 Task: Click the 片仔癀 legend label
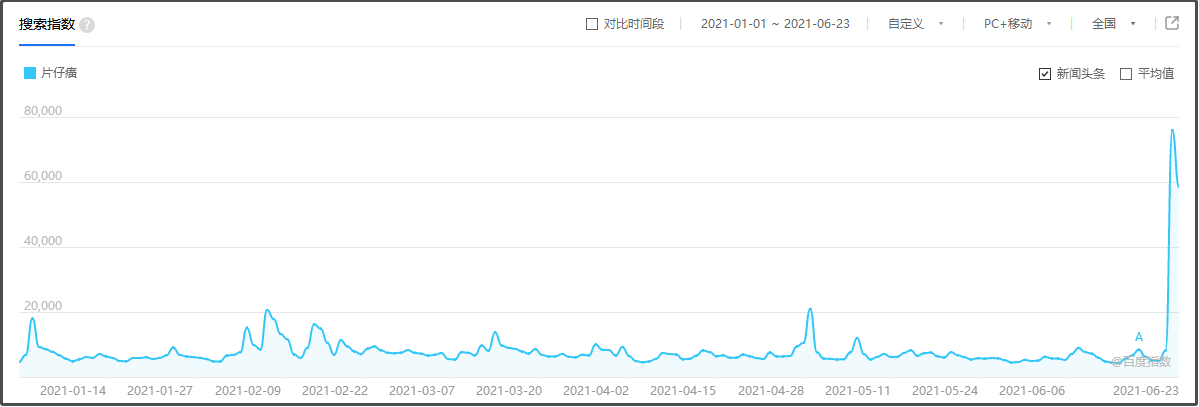click(x=59, y=73)
